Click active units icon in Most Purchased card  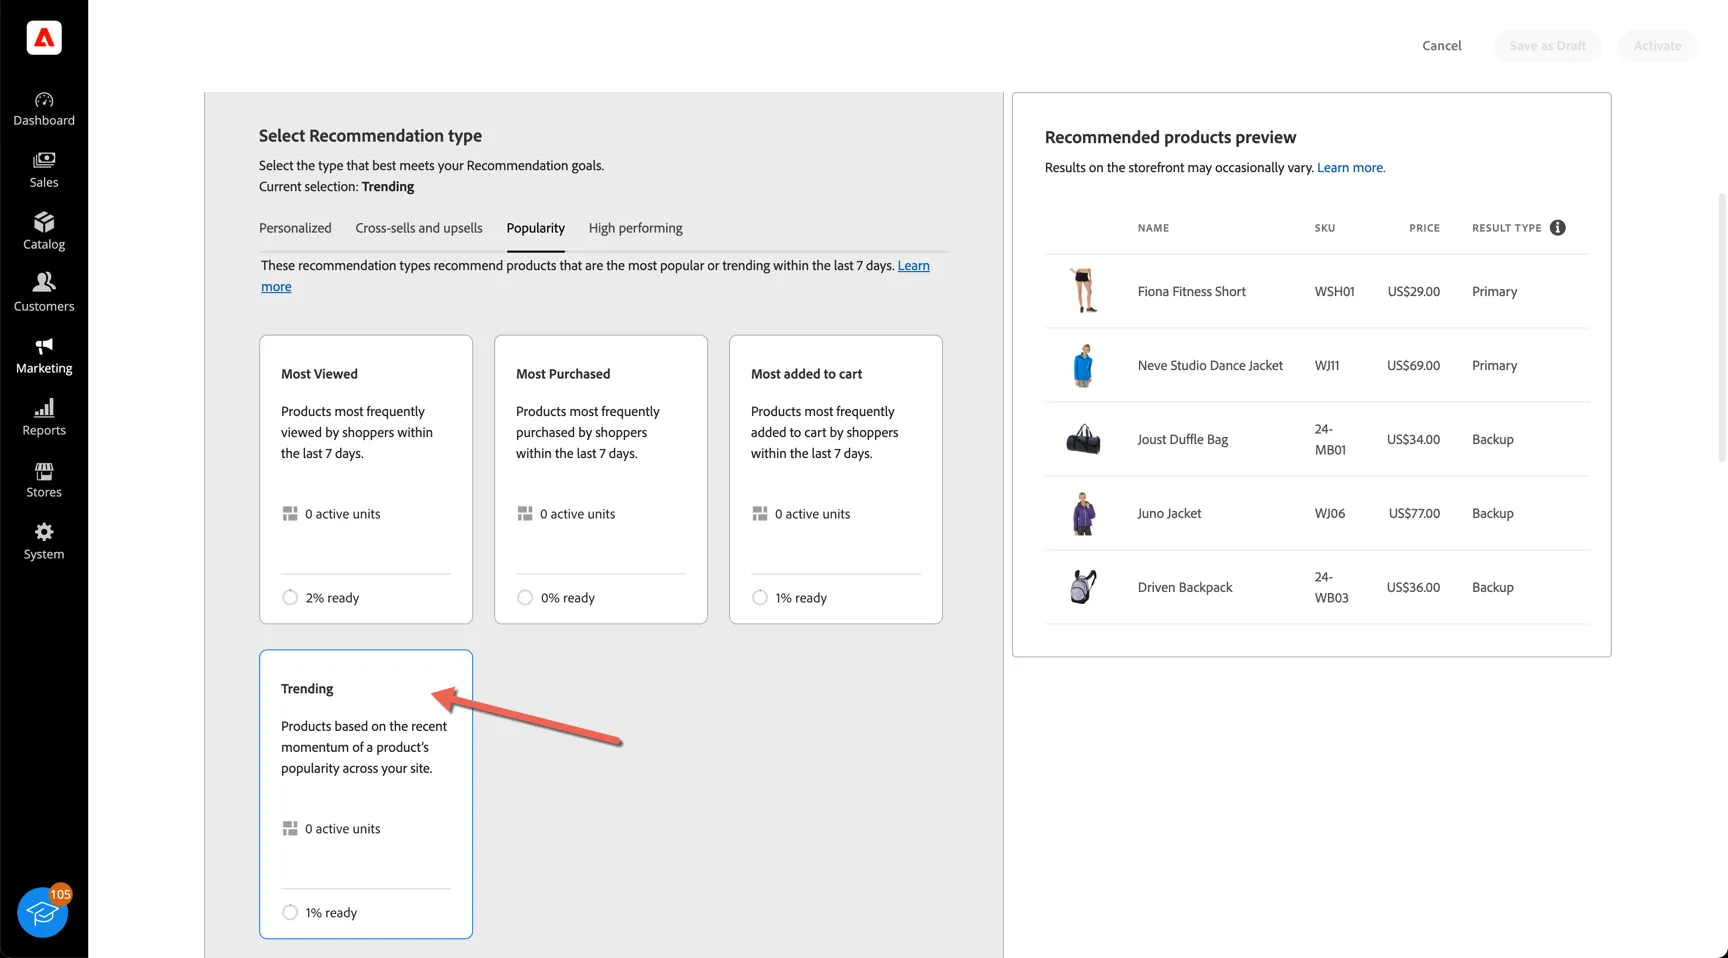click(525, 514)
